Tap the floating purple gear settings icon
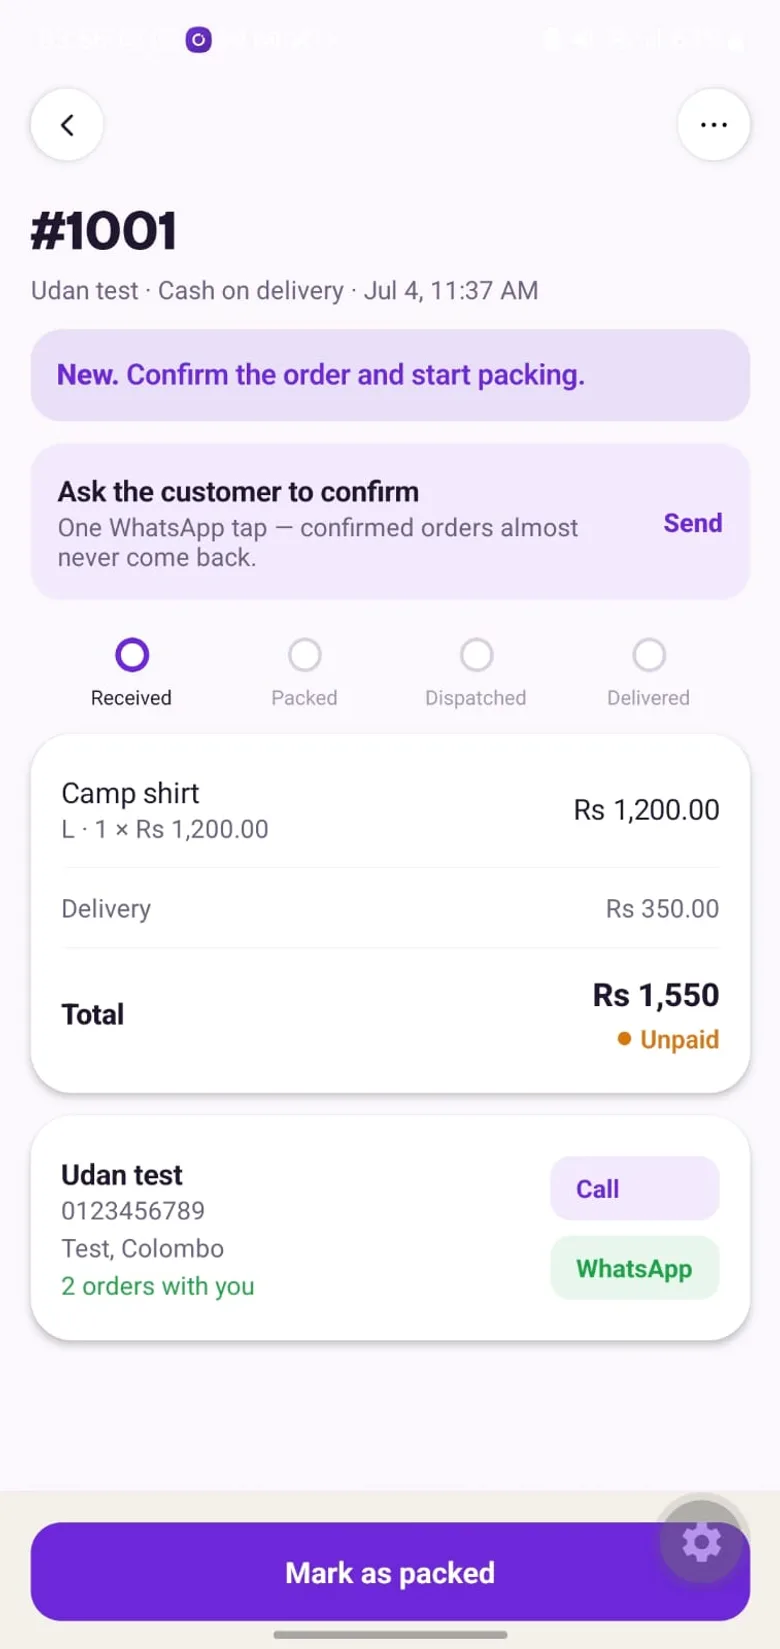780x1649 pixels. point(702,1542)
